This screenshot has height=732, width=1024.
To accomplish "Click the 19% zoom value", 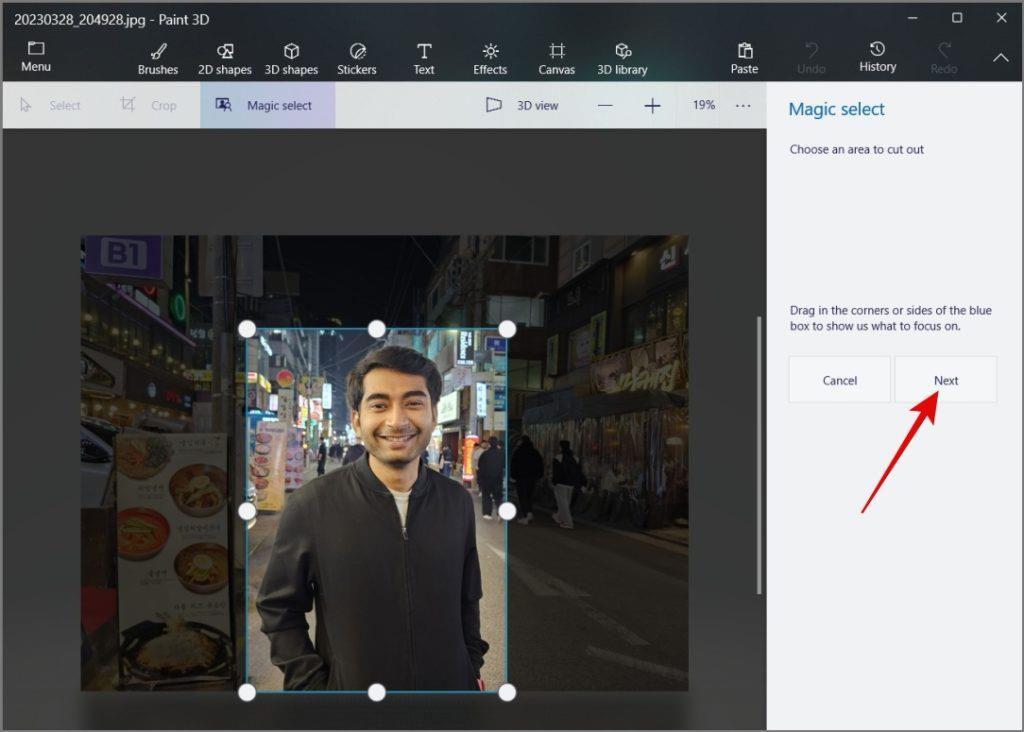I will click(x=704, y=105).
